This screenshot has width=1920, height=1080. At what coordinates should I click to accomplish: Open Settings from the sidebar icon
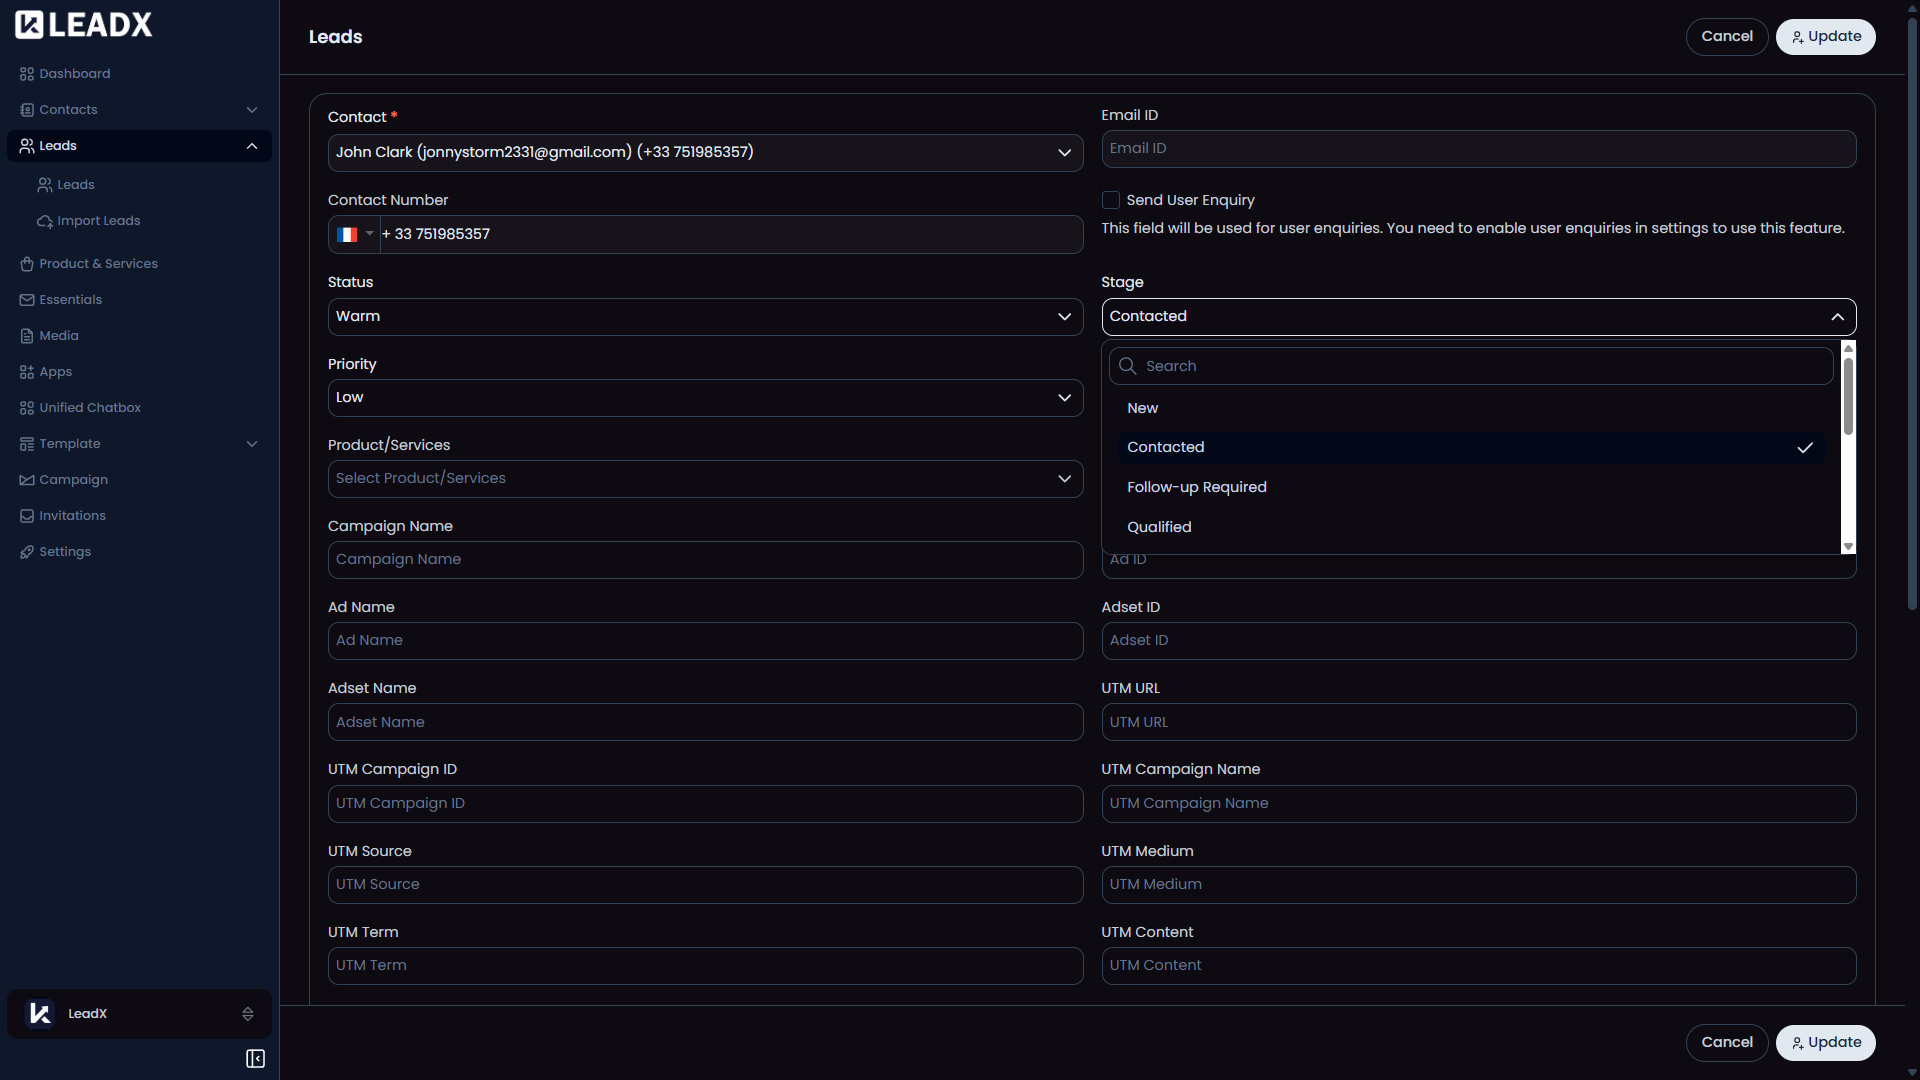[x=27, y=552]
